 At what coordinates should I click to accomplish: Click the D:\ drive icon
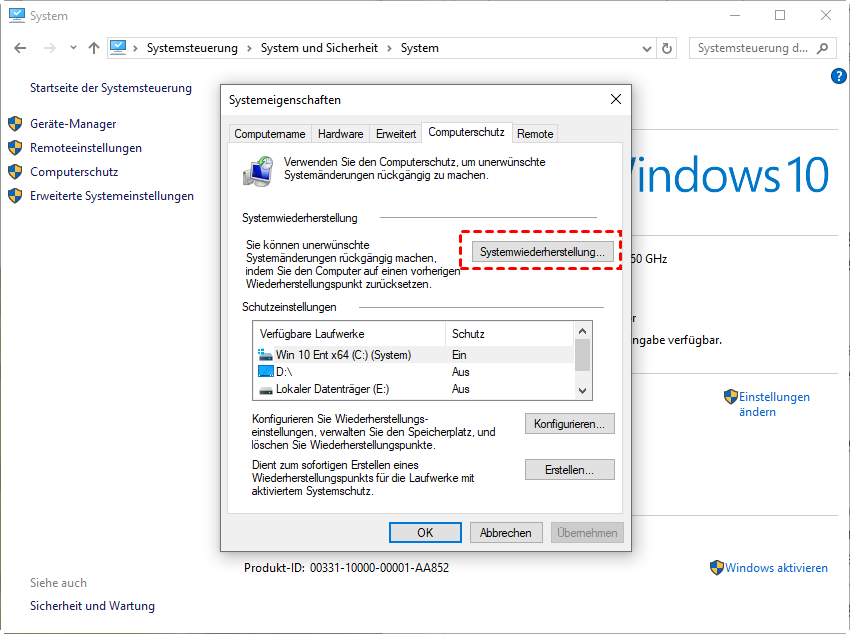[x=266, y=371]
